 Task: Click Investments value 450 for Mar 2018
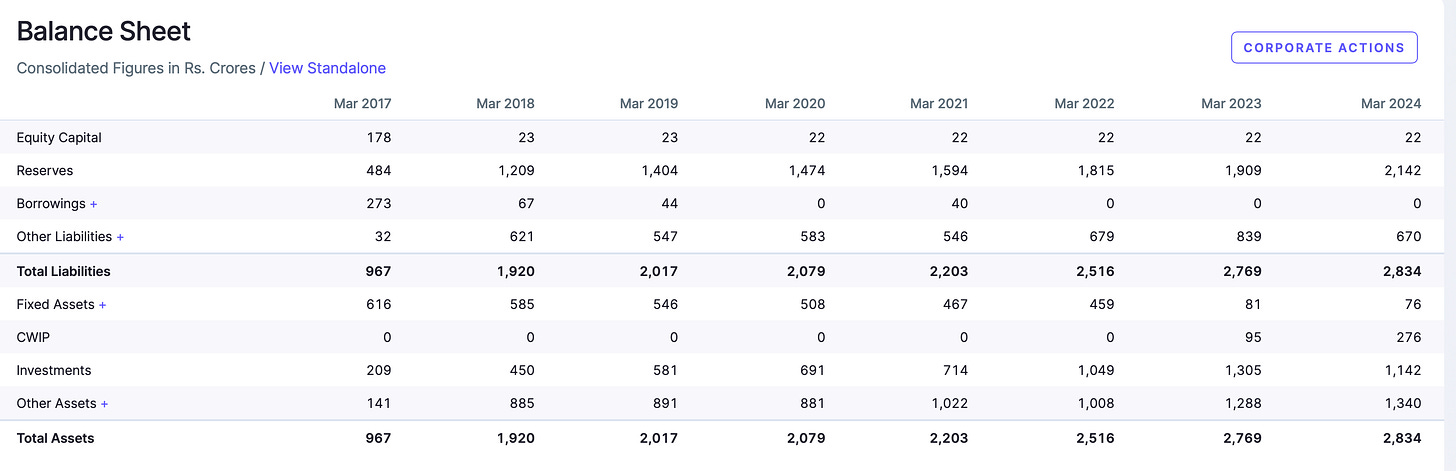click(x=521, y=371)
